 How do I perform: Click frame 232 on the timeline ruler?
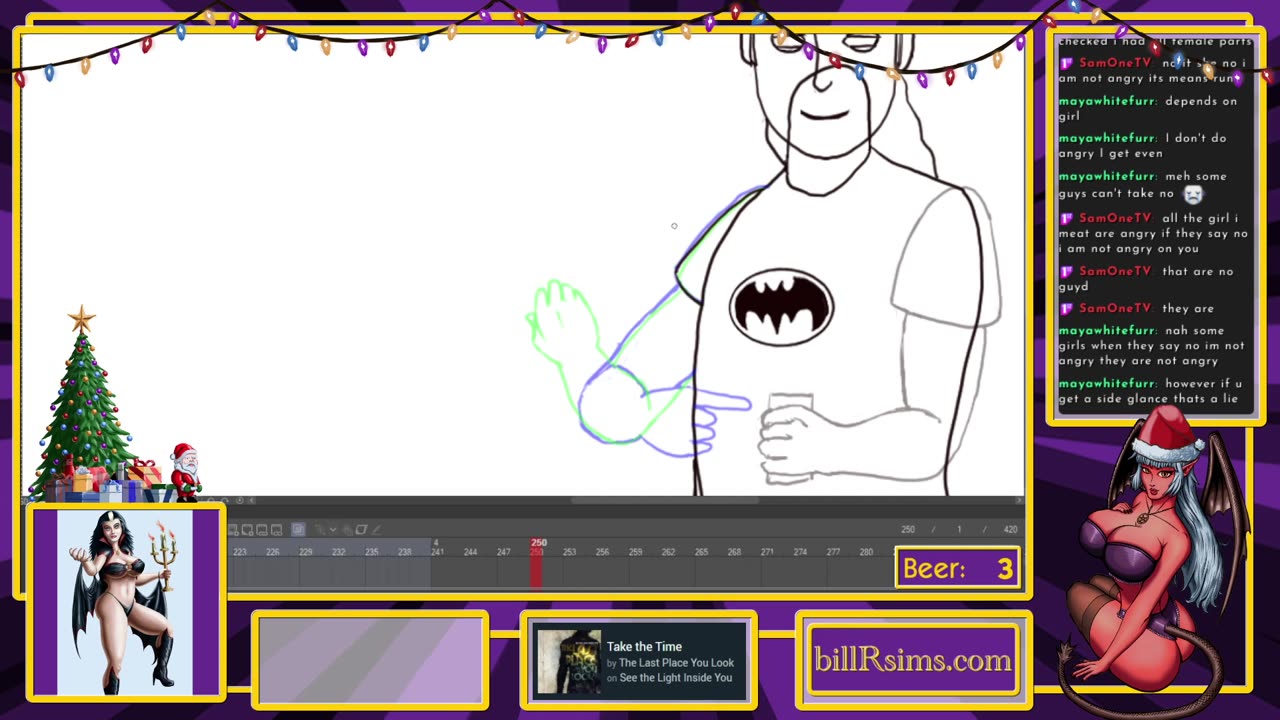pos(338,552)
